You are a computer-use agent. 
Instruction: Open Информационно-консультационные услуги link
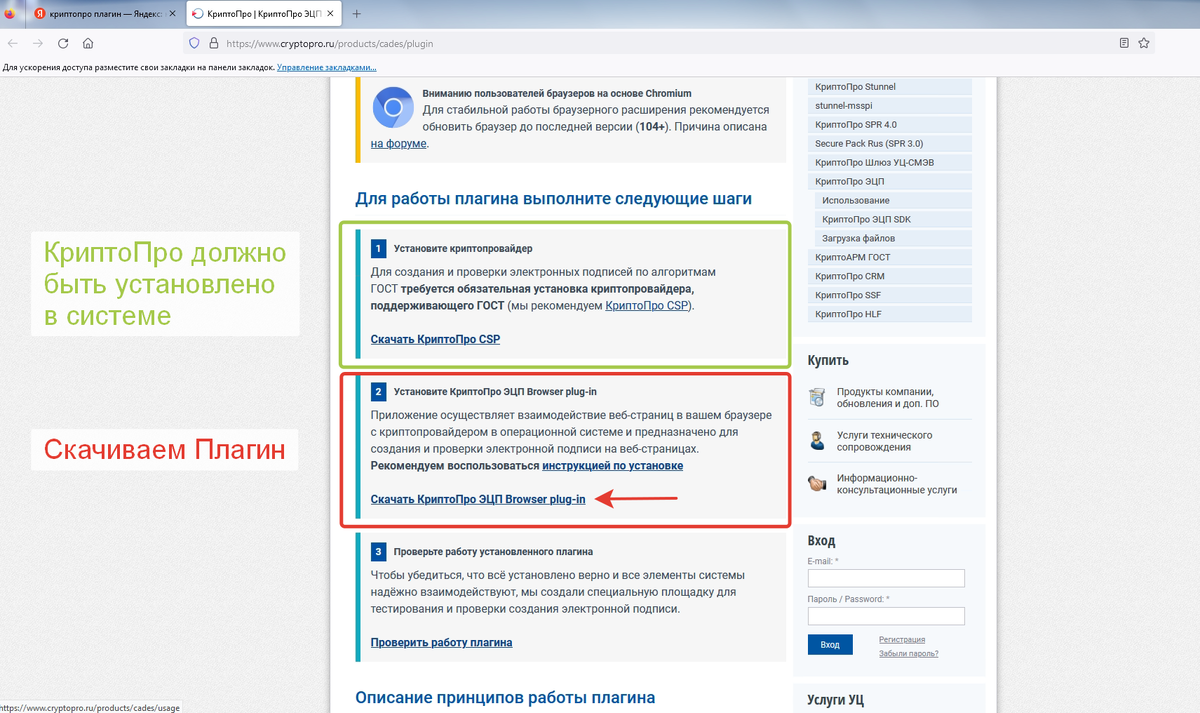point(897,484)
